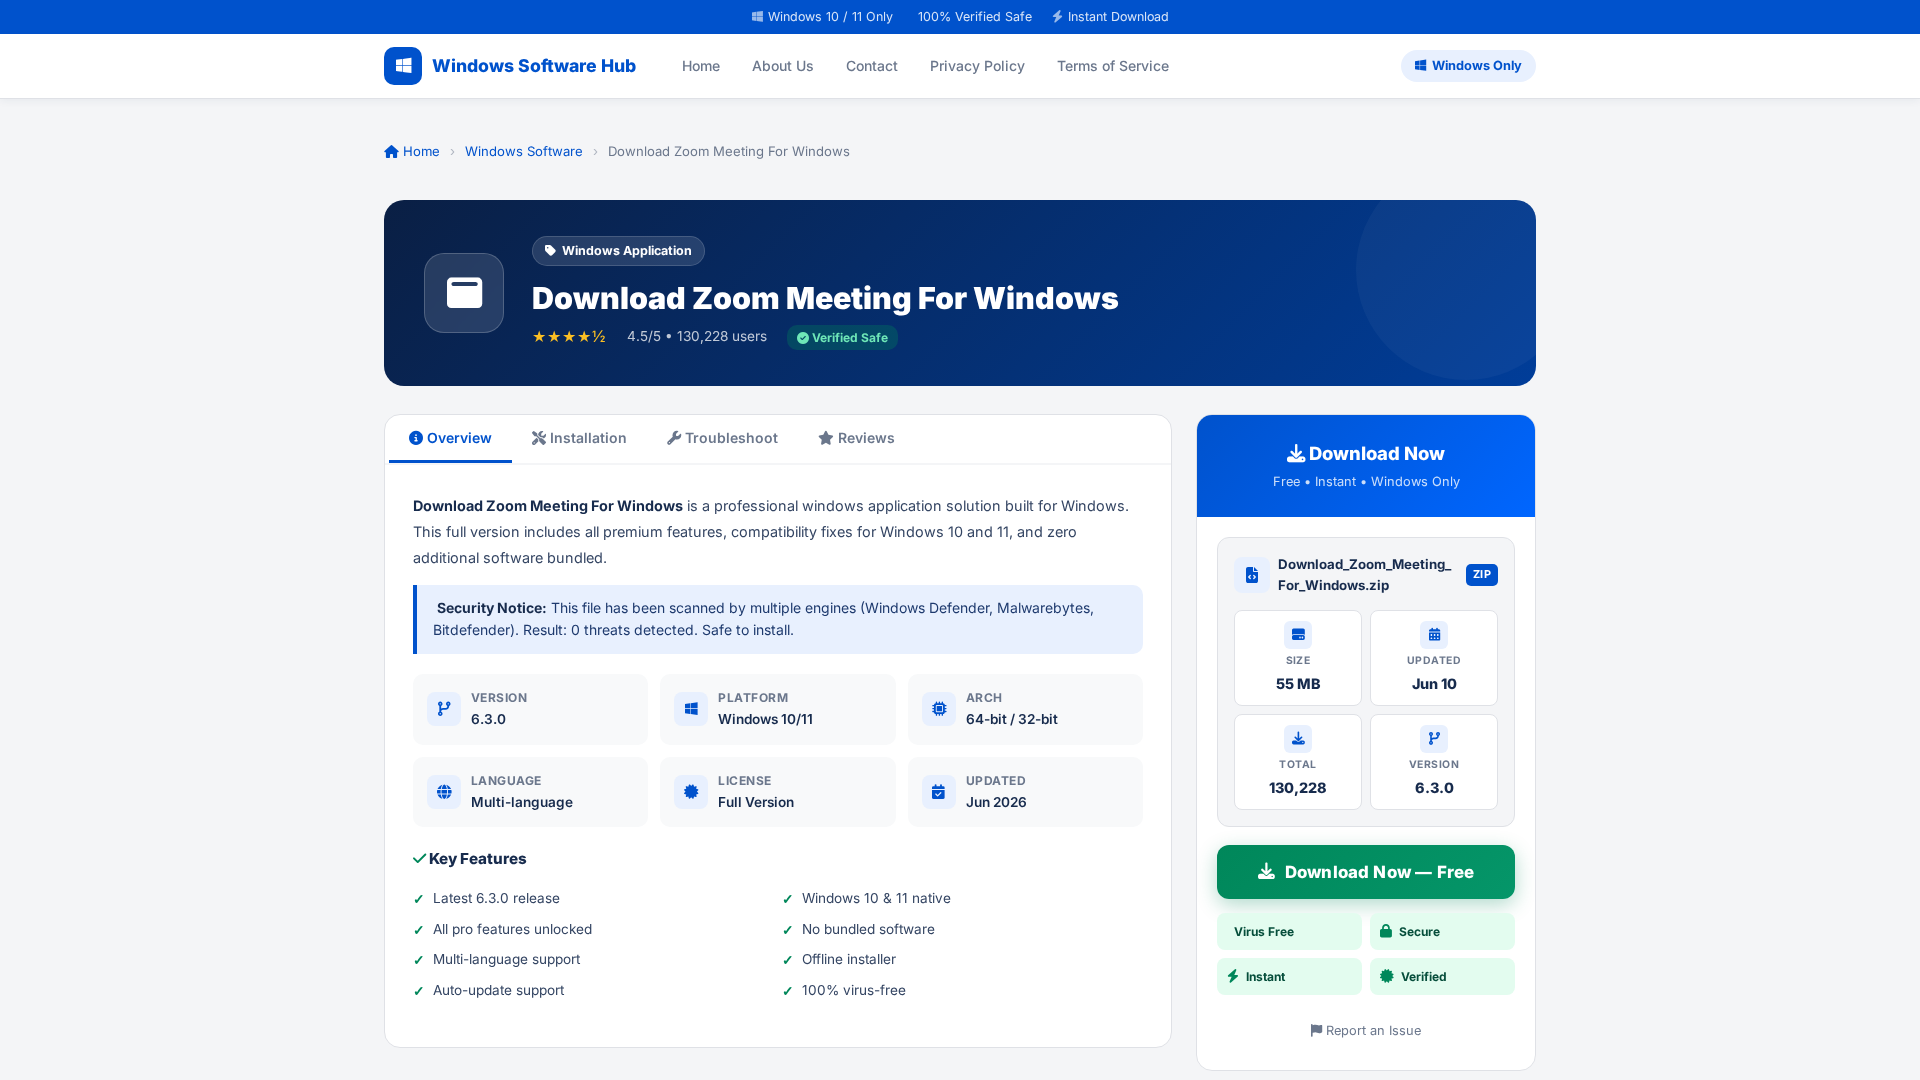Click the tag icon in Windows Application badge
Screen dimensions: 1920x1080
(x=550, y=251)
